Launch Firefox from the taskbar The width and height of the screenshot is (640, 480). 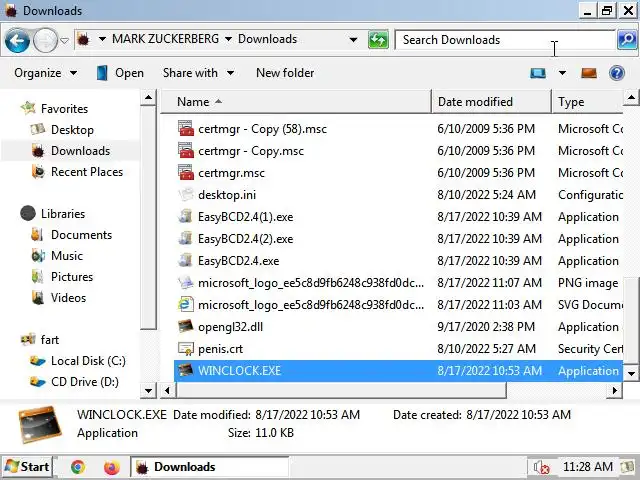click(111, 467)
